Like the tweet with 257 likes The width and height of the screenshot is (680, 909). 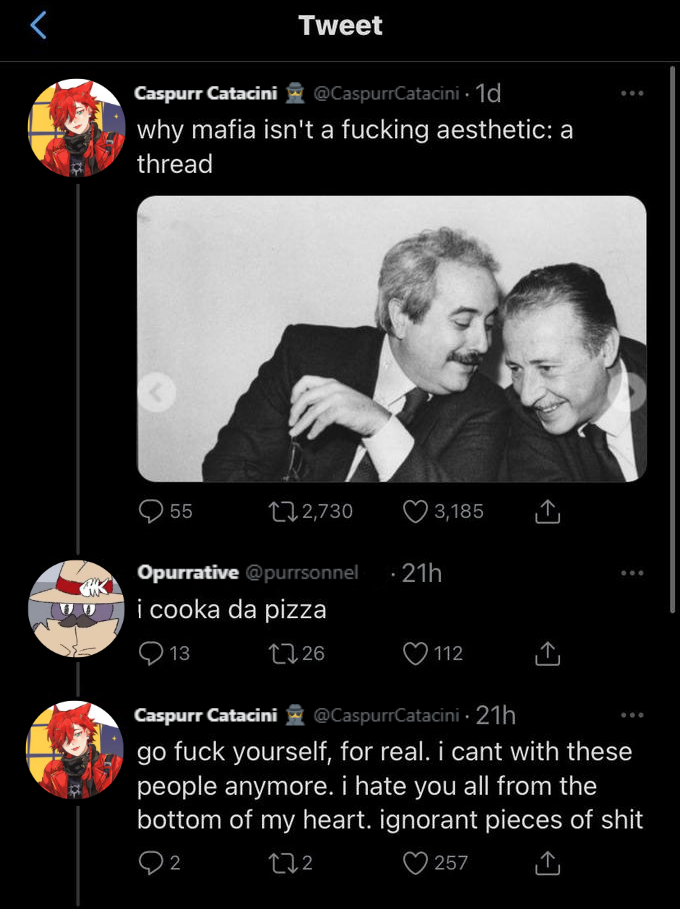click(x=415, y=862)
